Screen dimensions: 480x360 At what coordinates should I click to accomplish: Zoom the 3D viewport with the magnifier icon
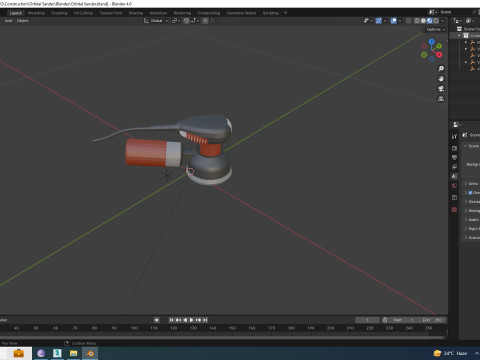[x=441, y=69]
